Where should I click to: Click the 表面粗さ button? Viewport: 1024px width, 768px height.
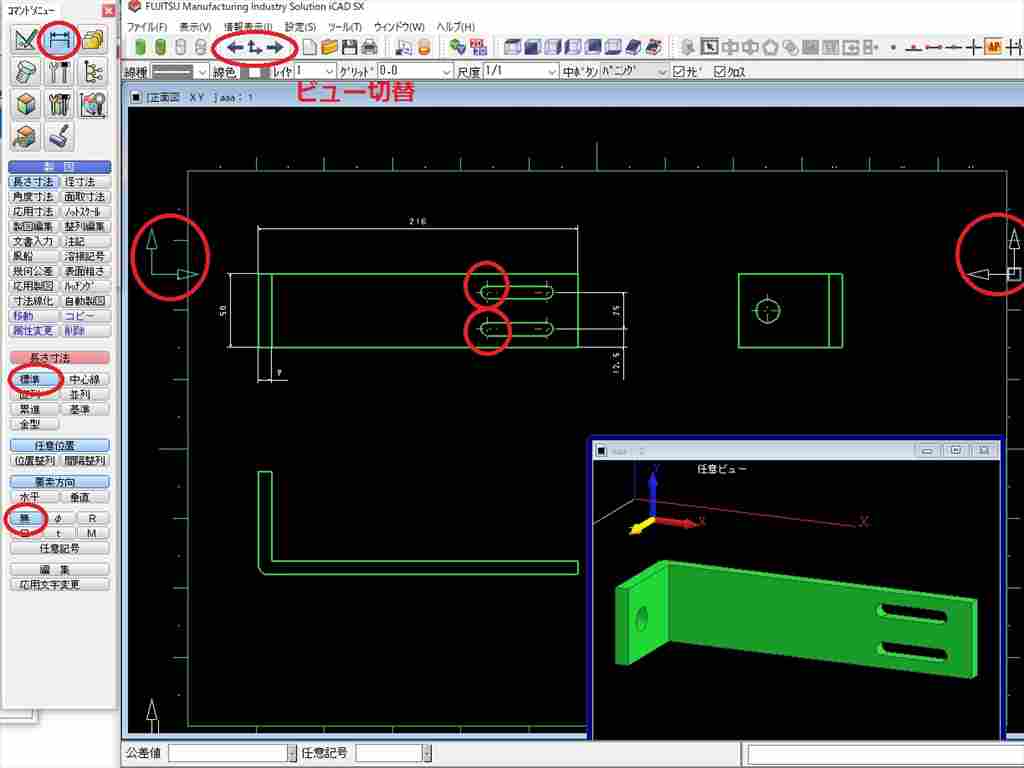coord(85,271)
